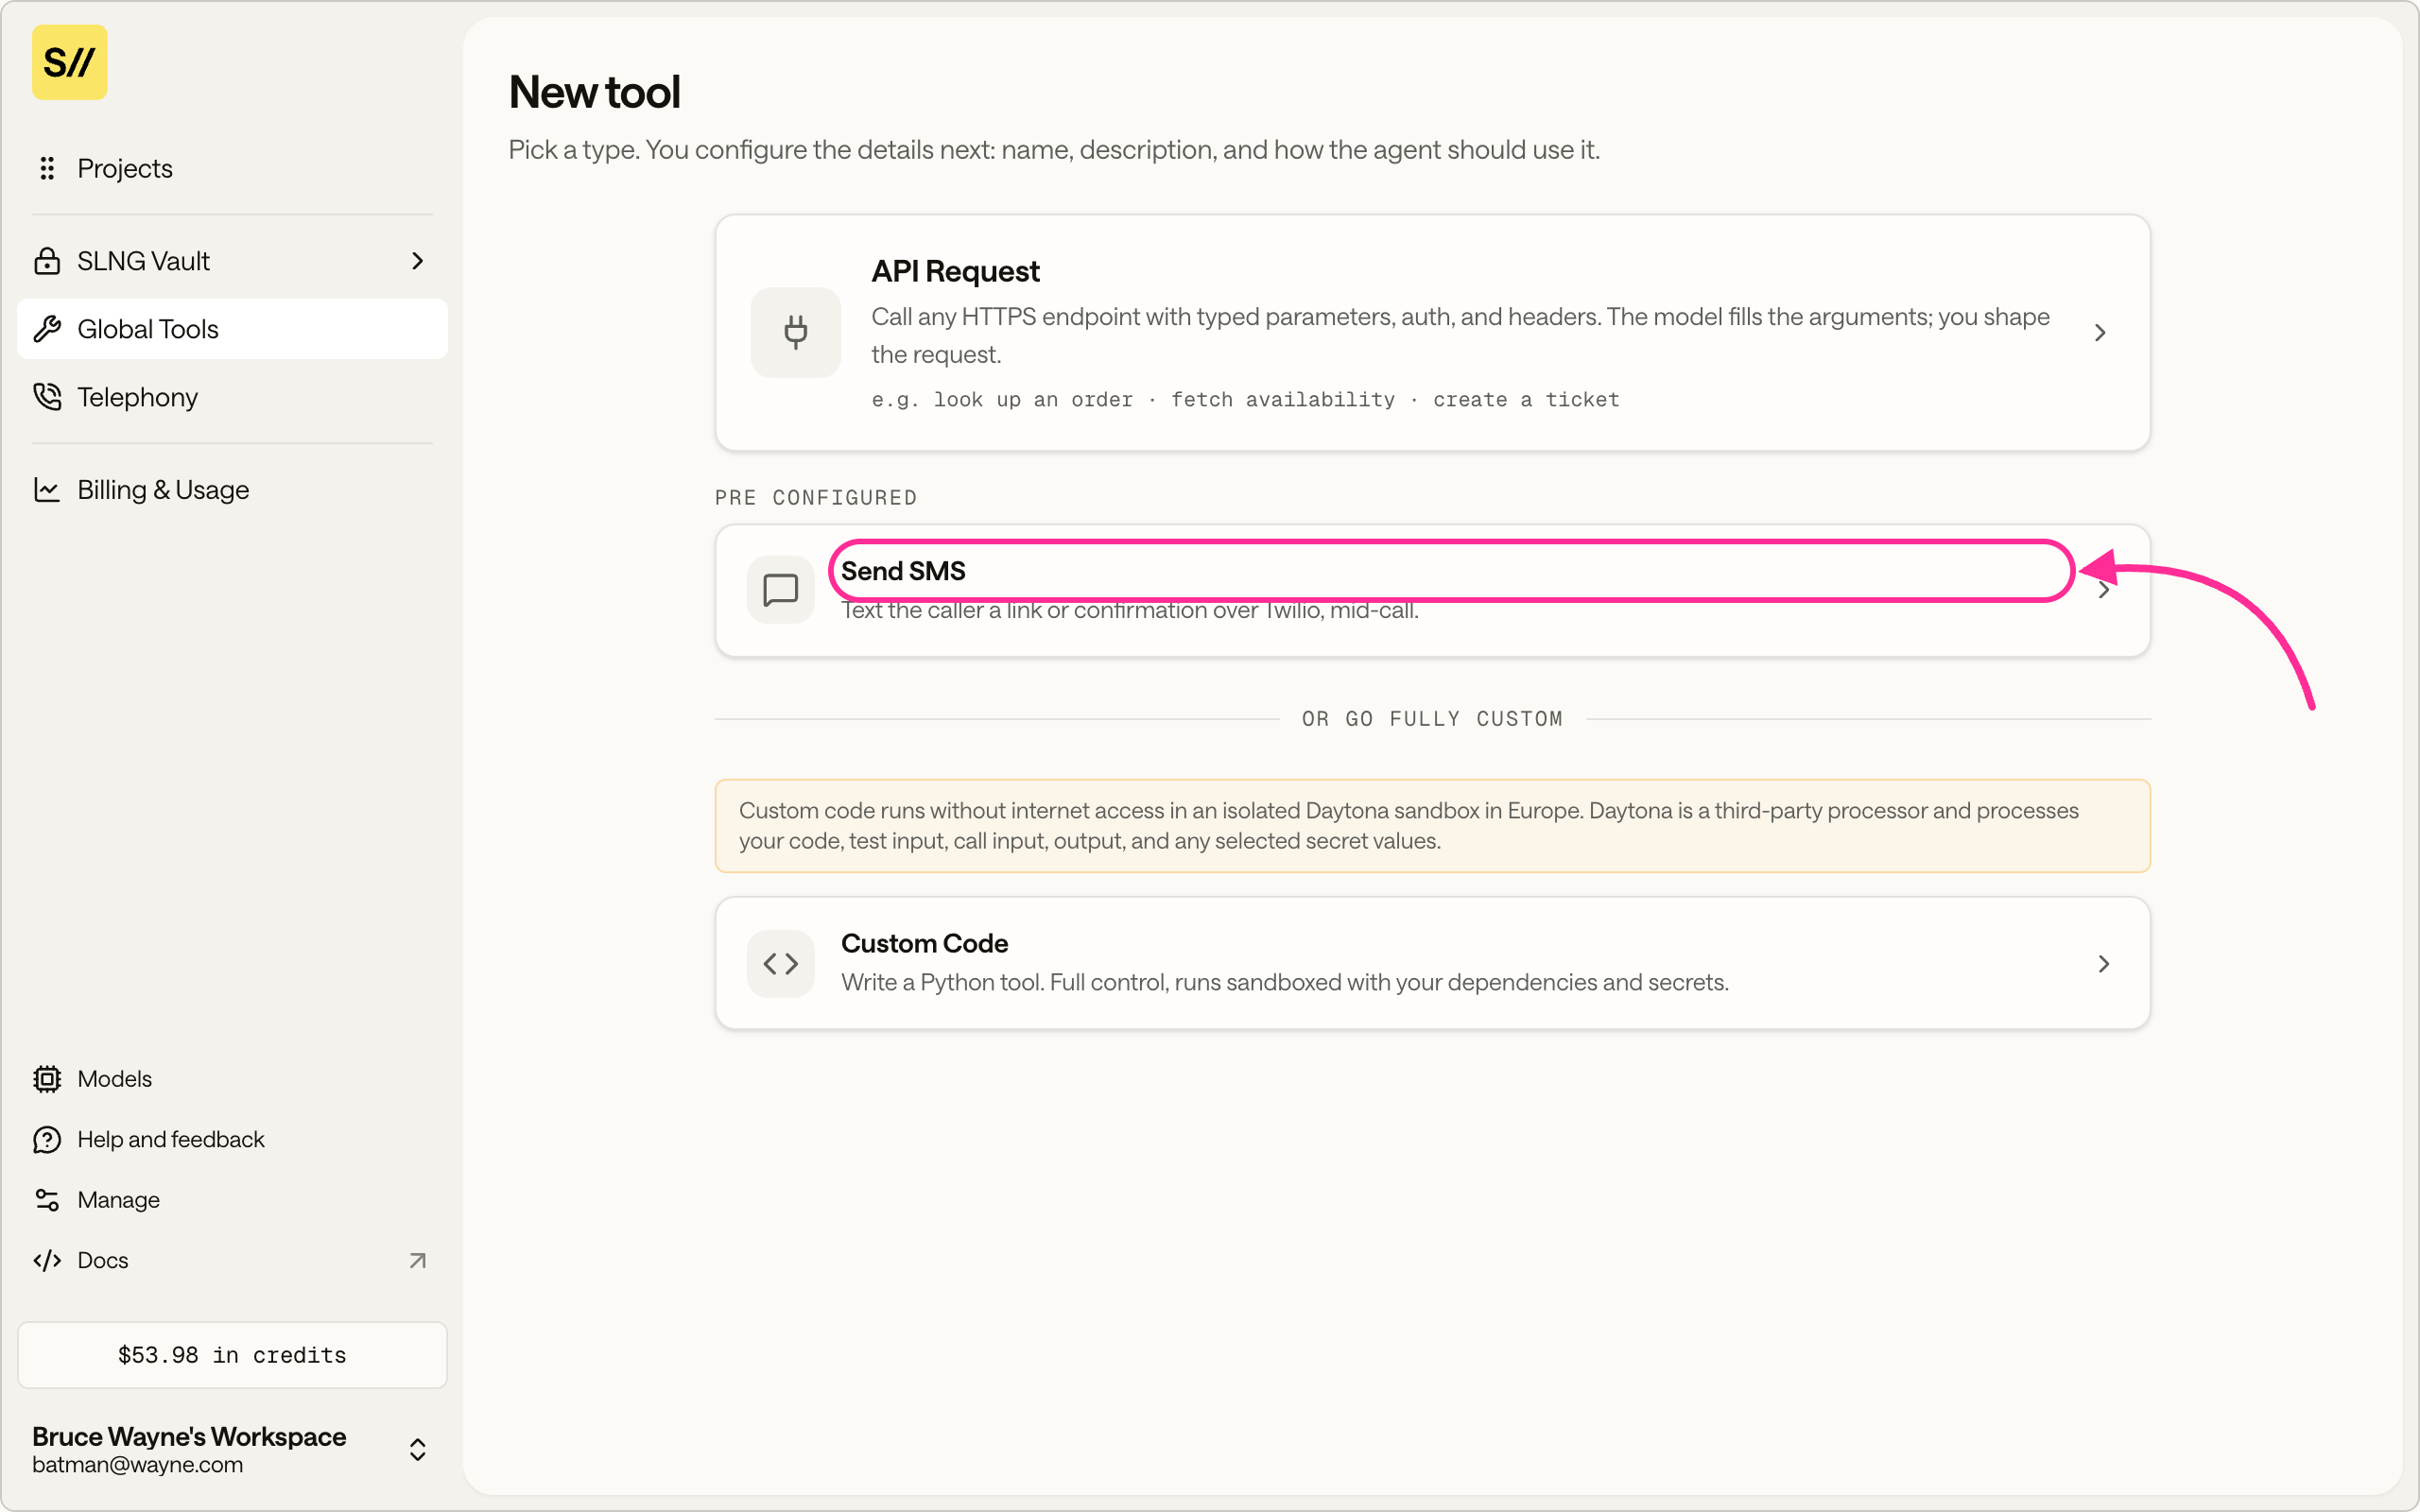Click the New tool heading
Screen dimensions: 2420x1512
pos(595,92)
